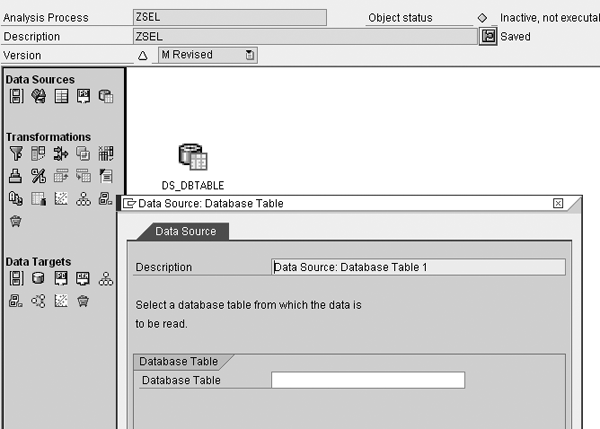Open the M Revised version dropdown
The image size is (600, 429).
click(x=250, y=55)
